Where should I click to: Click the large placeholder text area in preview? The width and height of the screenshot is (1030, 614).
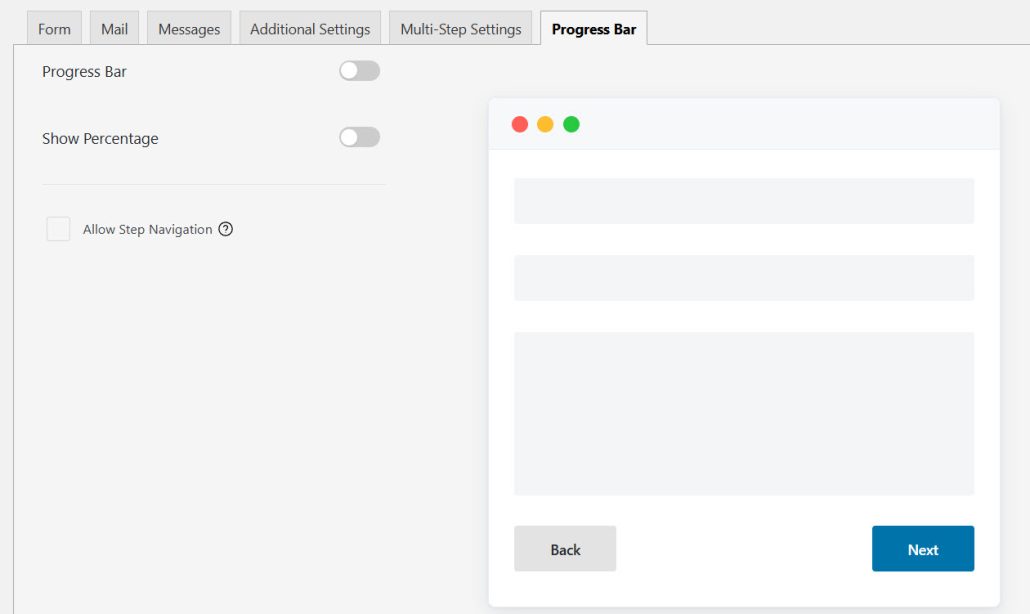coord(744,414)
